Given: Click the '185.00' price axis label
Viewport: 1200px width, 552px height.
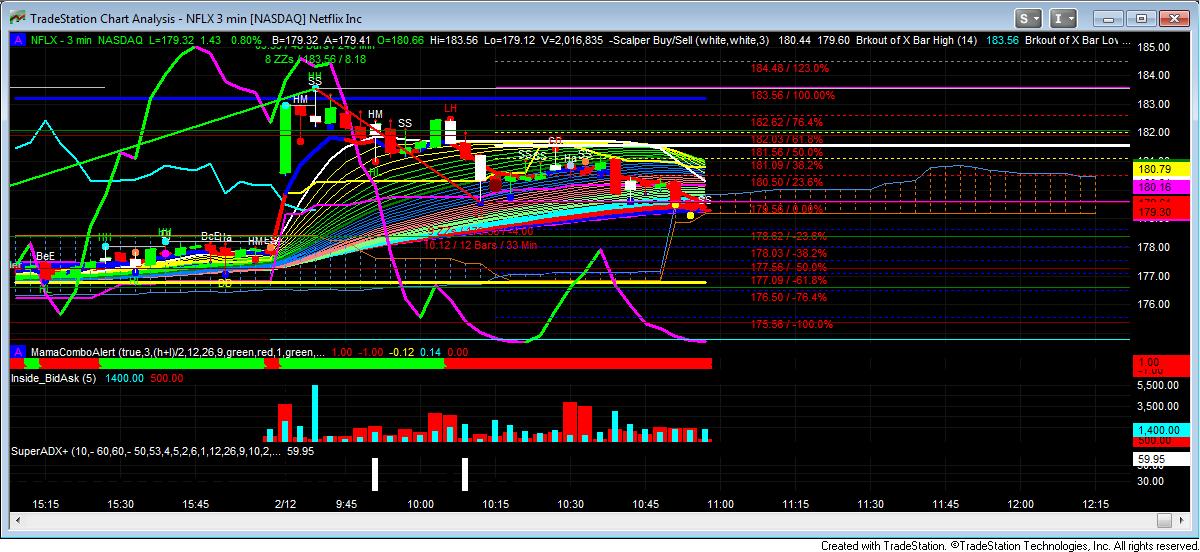Looking at the screenshot, I should [x=1155, y=47].
